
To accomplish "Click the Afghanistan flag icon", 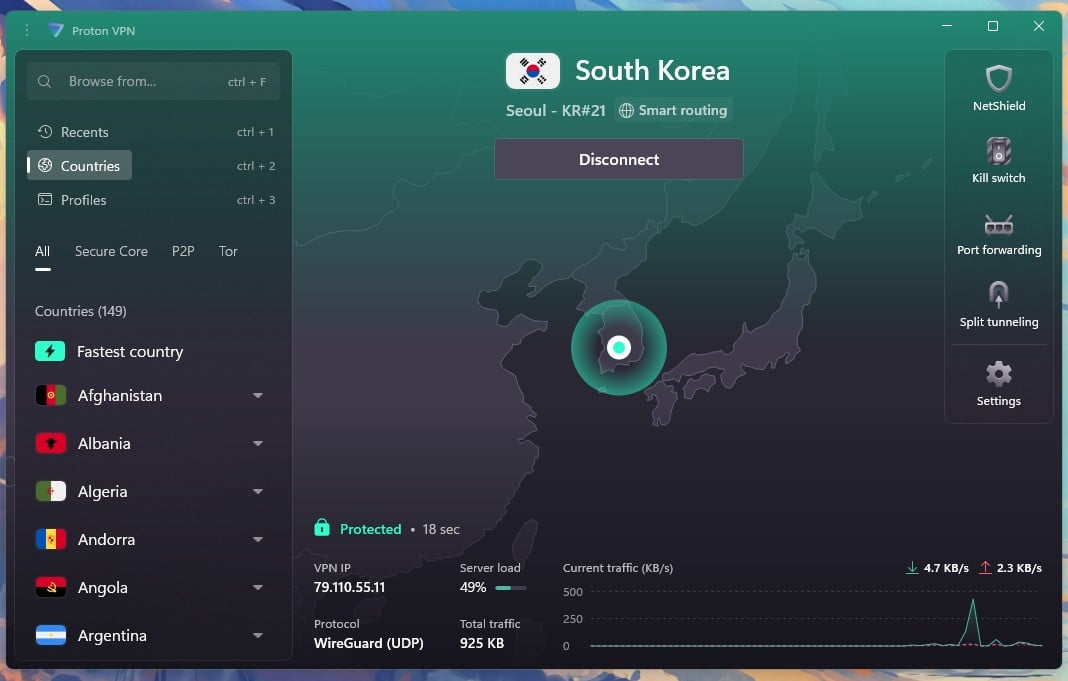I will 50,395.
